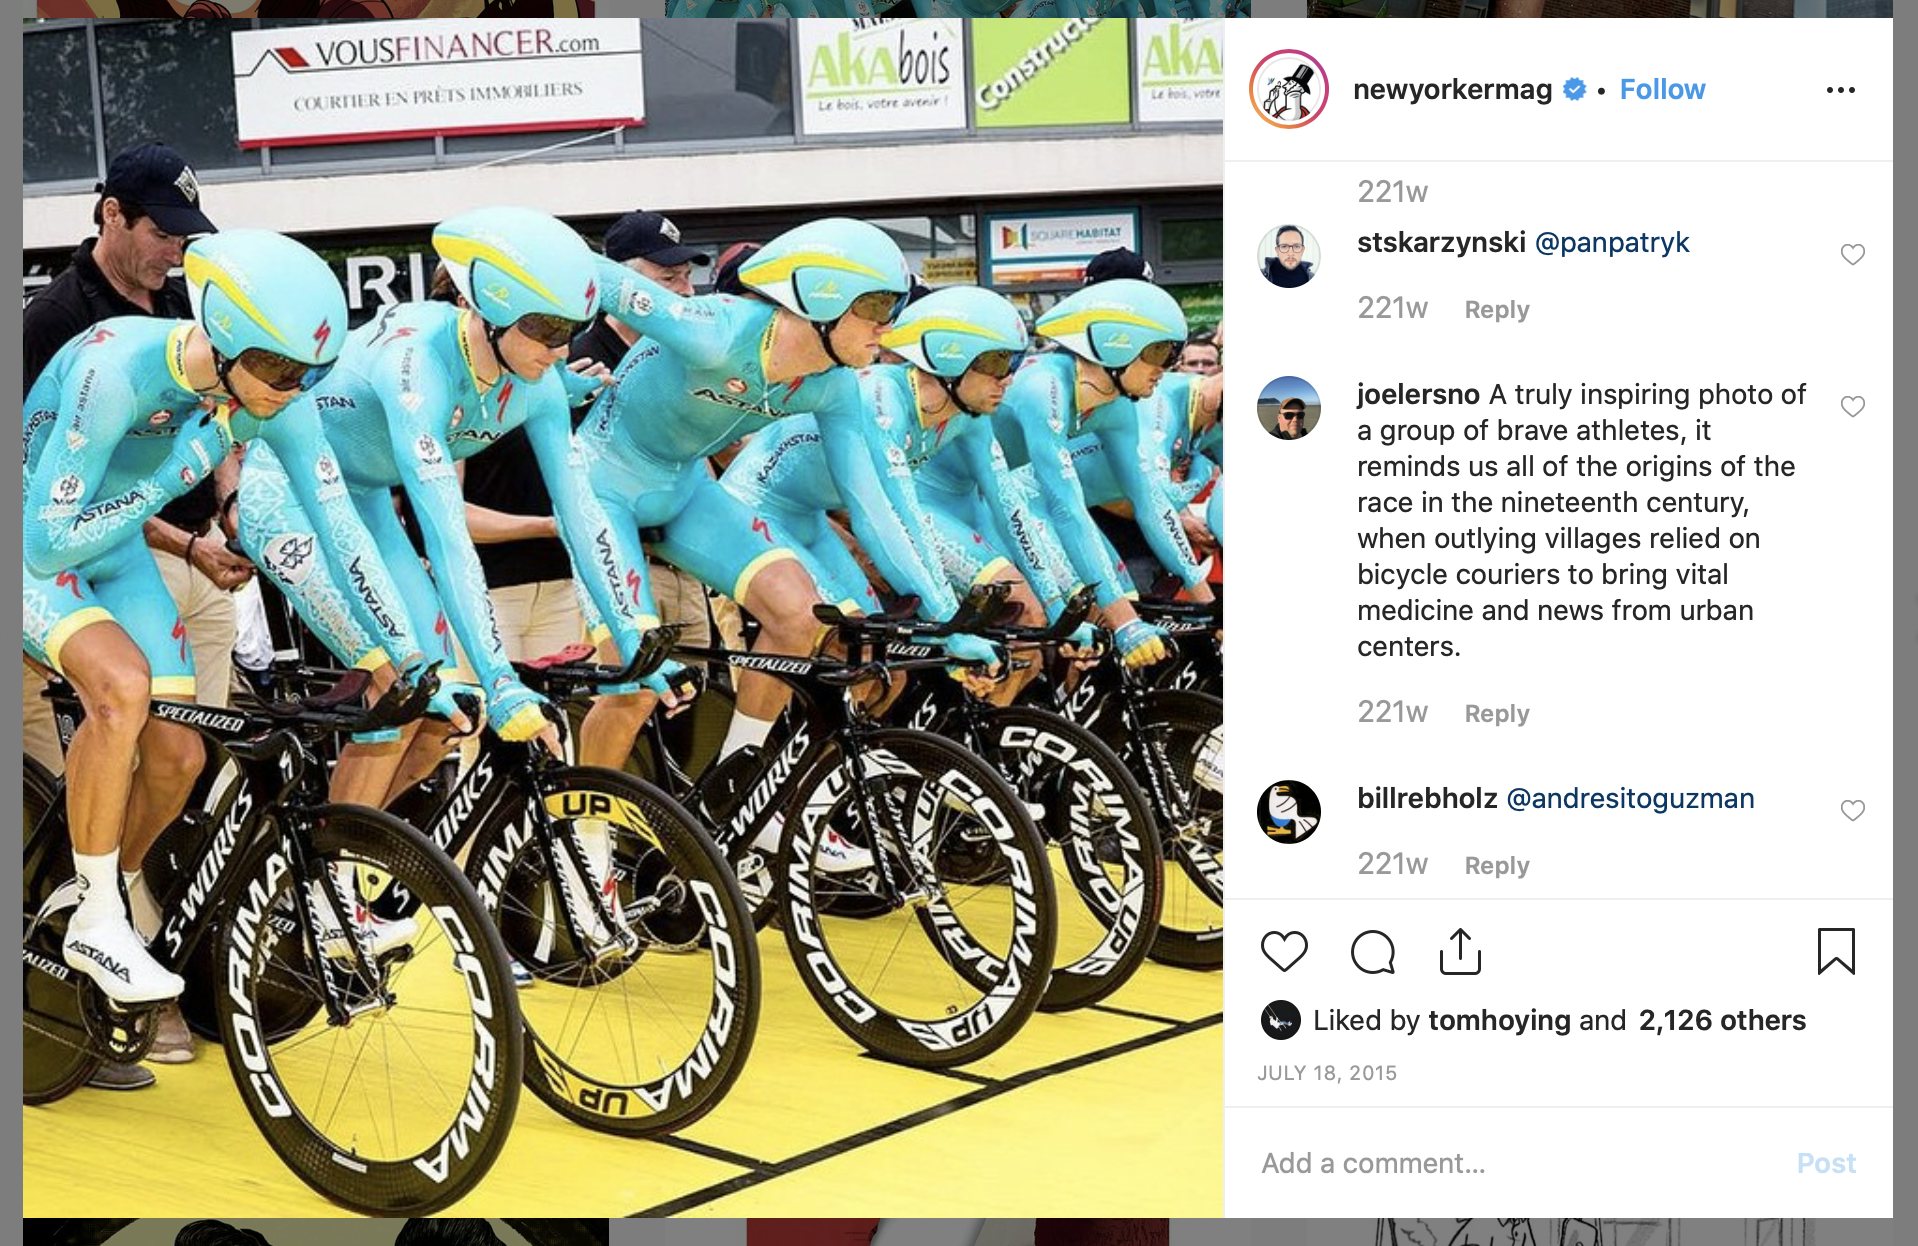Share the post using the share icon

click(1460, 951)
